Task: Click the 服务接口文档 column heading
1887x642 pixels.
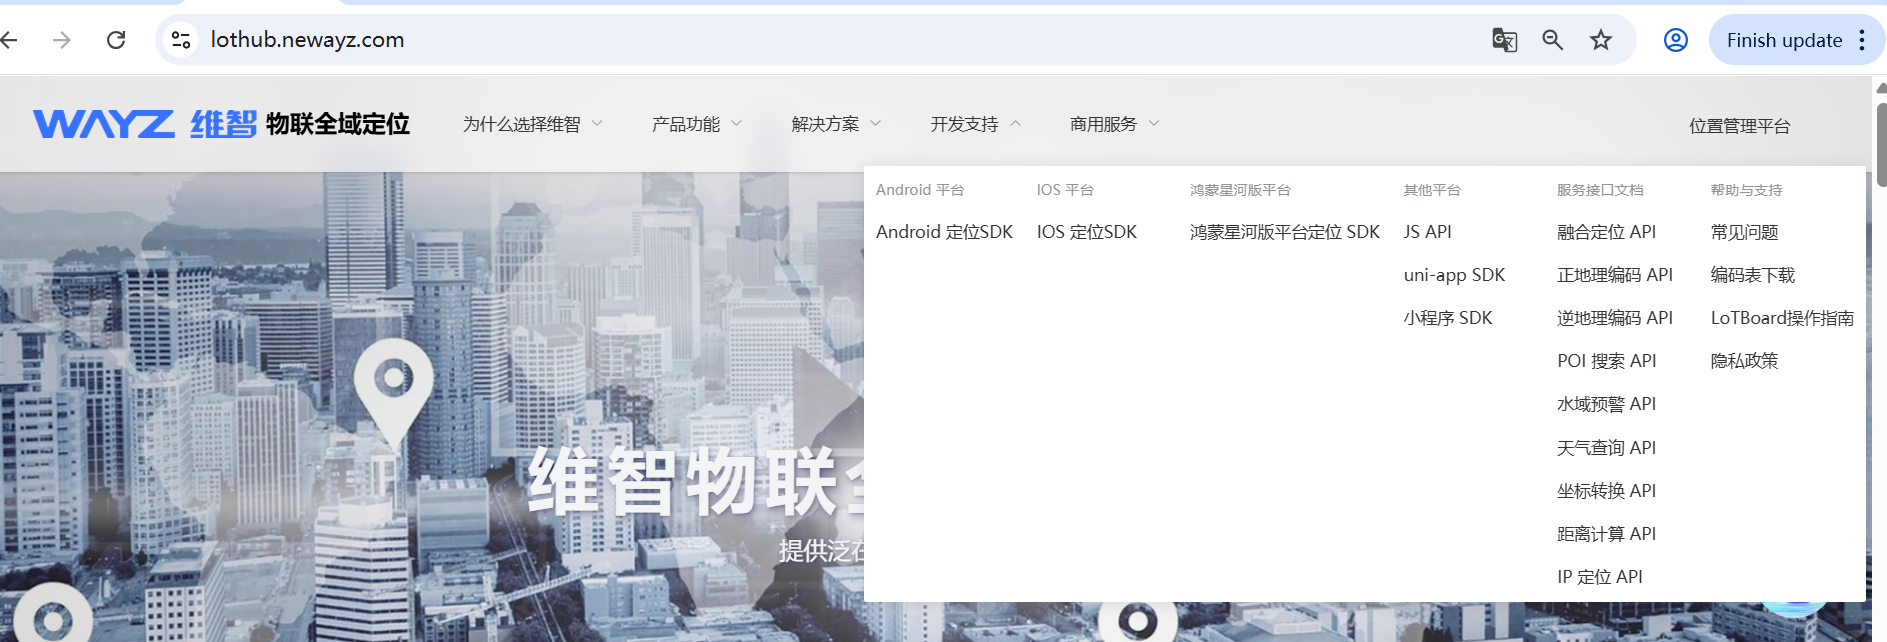Action: [1600, 190]
